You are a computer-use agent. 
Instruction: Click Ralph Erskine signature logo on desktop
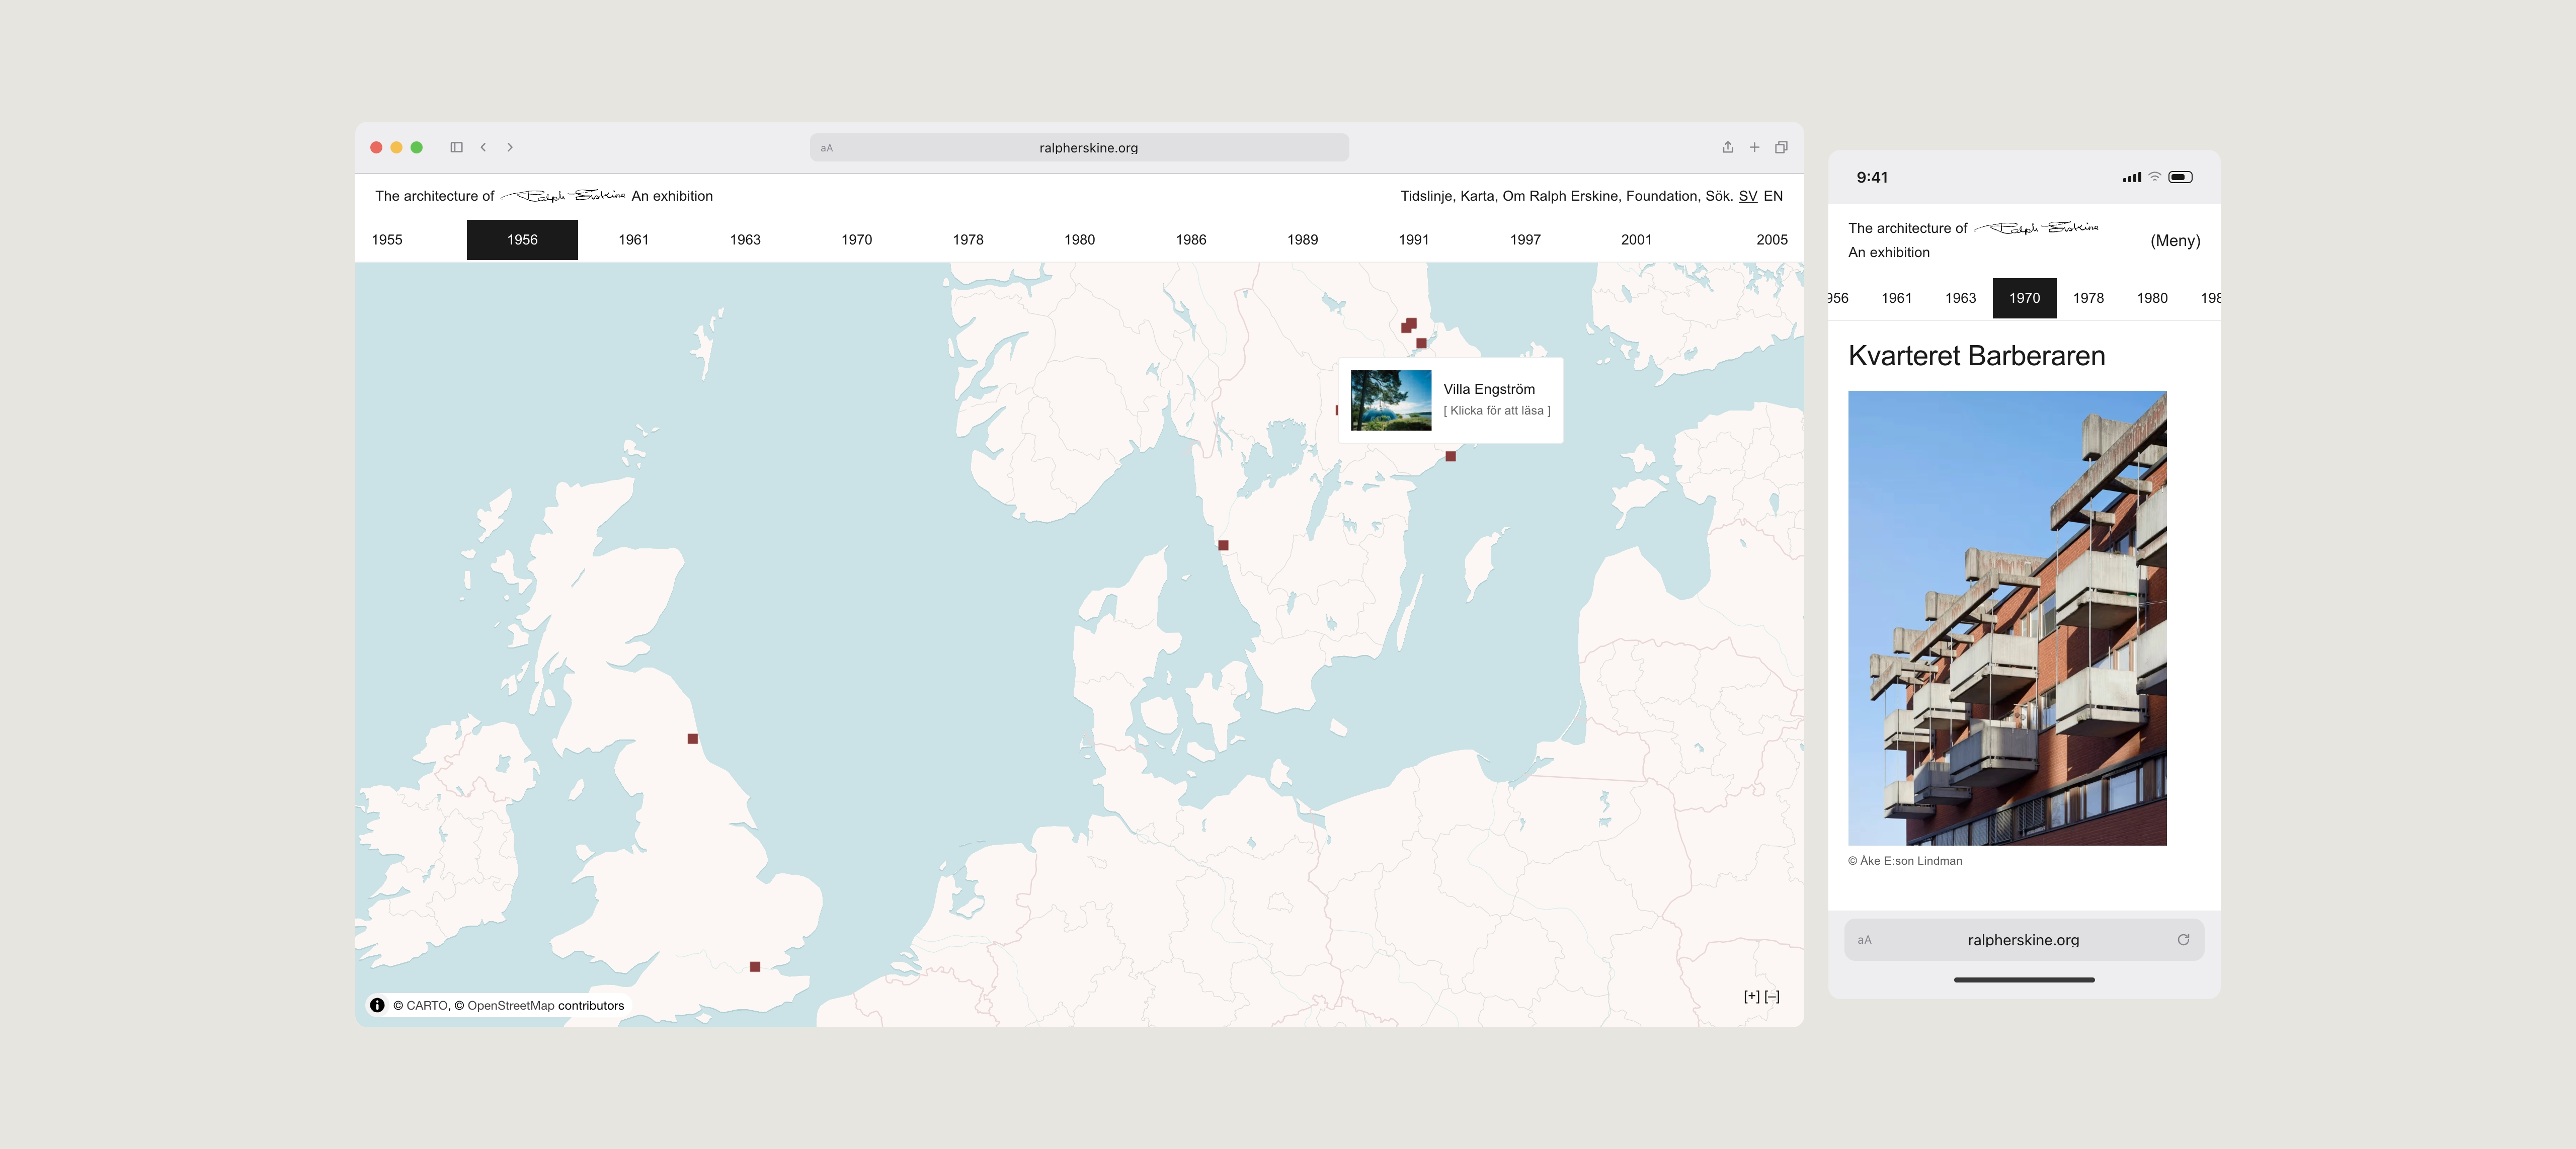point(563,195)
